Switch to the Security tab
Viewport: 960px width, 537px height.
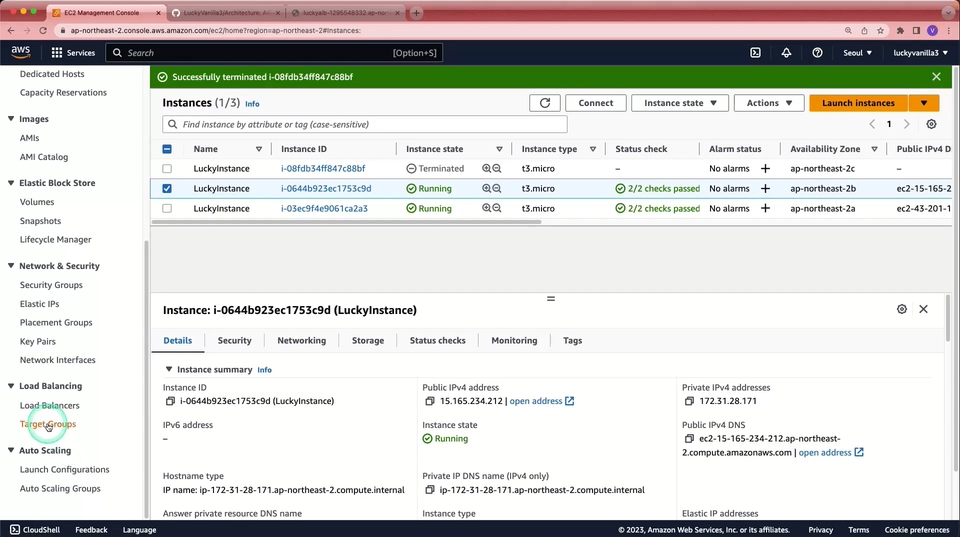coord(234,340)
